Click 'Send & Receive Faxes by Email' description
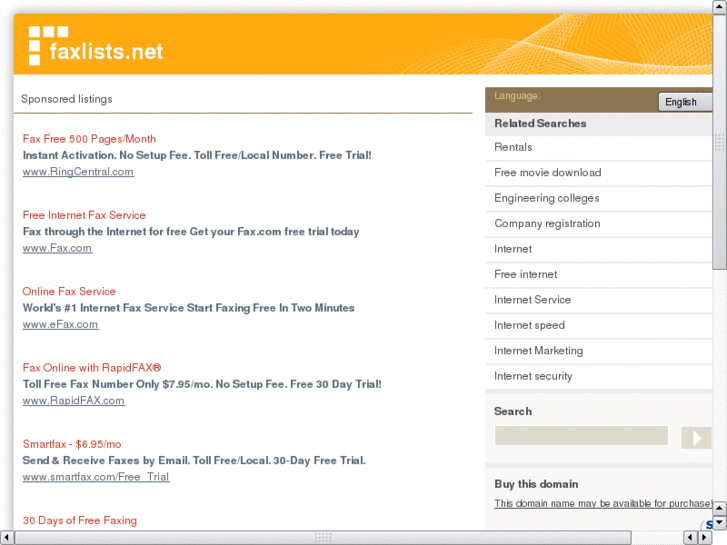Viewport: 727px width, 545px height. [194, 461]
